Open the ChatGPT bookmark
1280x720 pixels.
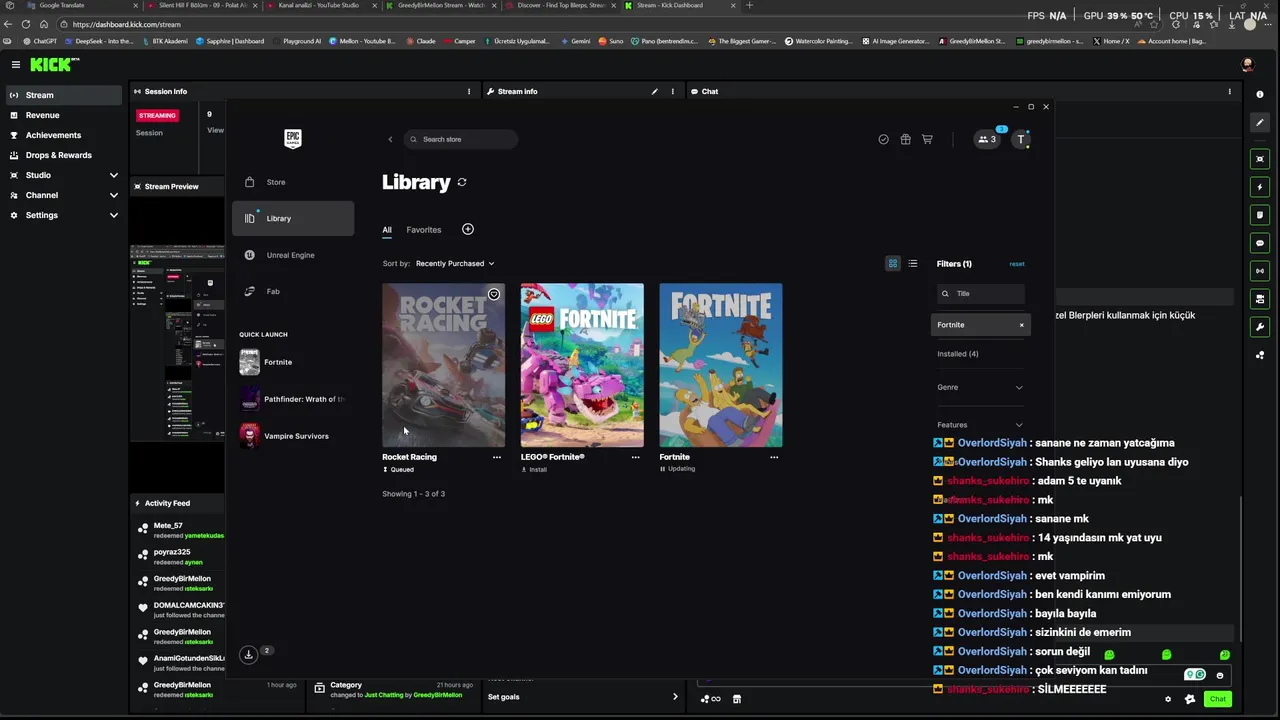40,41
